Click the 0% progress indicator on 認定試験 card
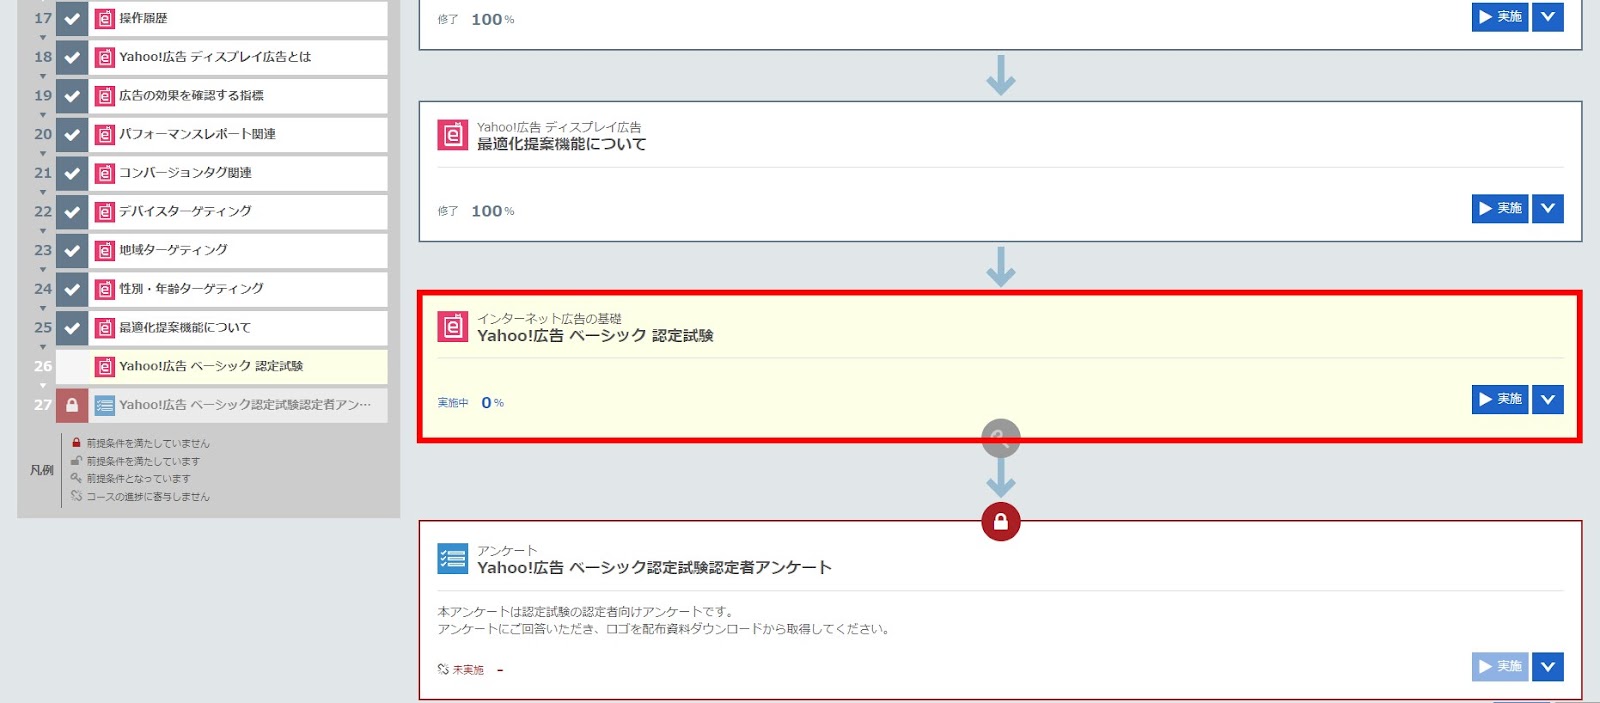The height and width of the screenshot is (703, 1600). [492, 403]
